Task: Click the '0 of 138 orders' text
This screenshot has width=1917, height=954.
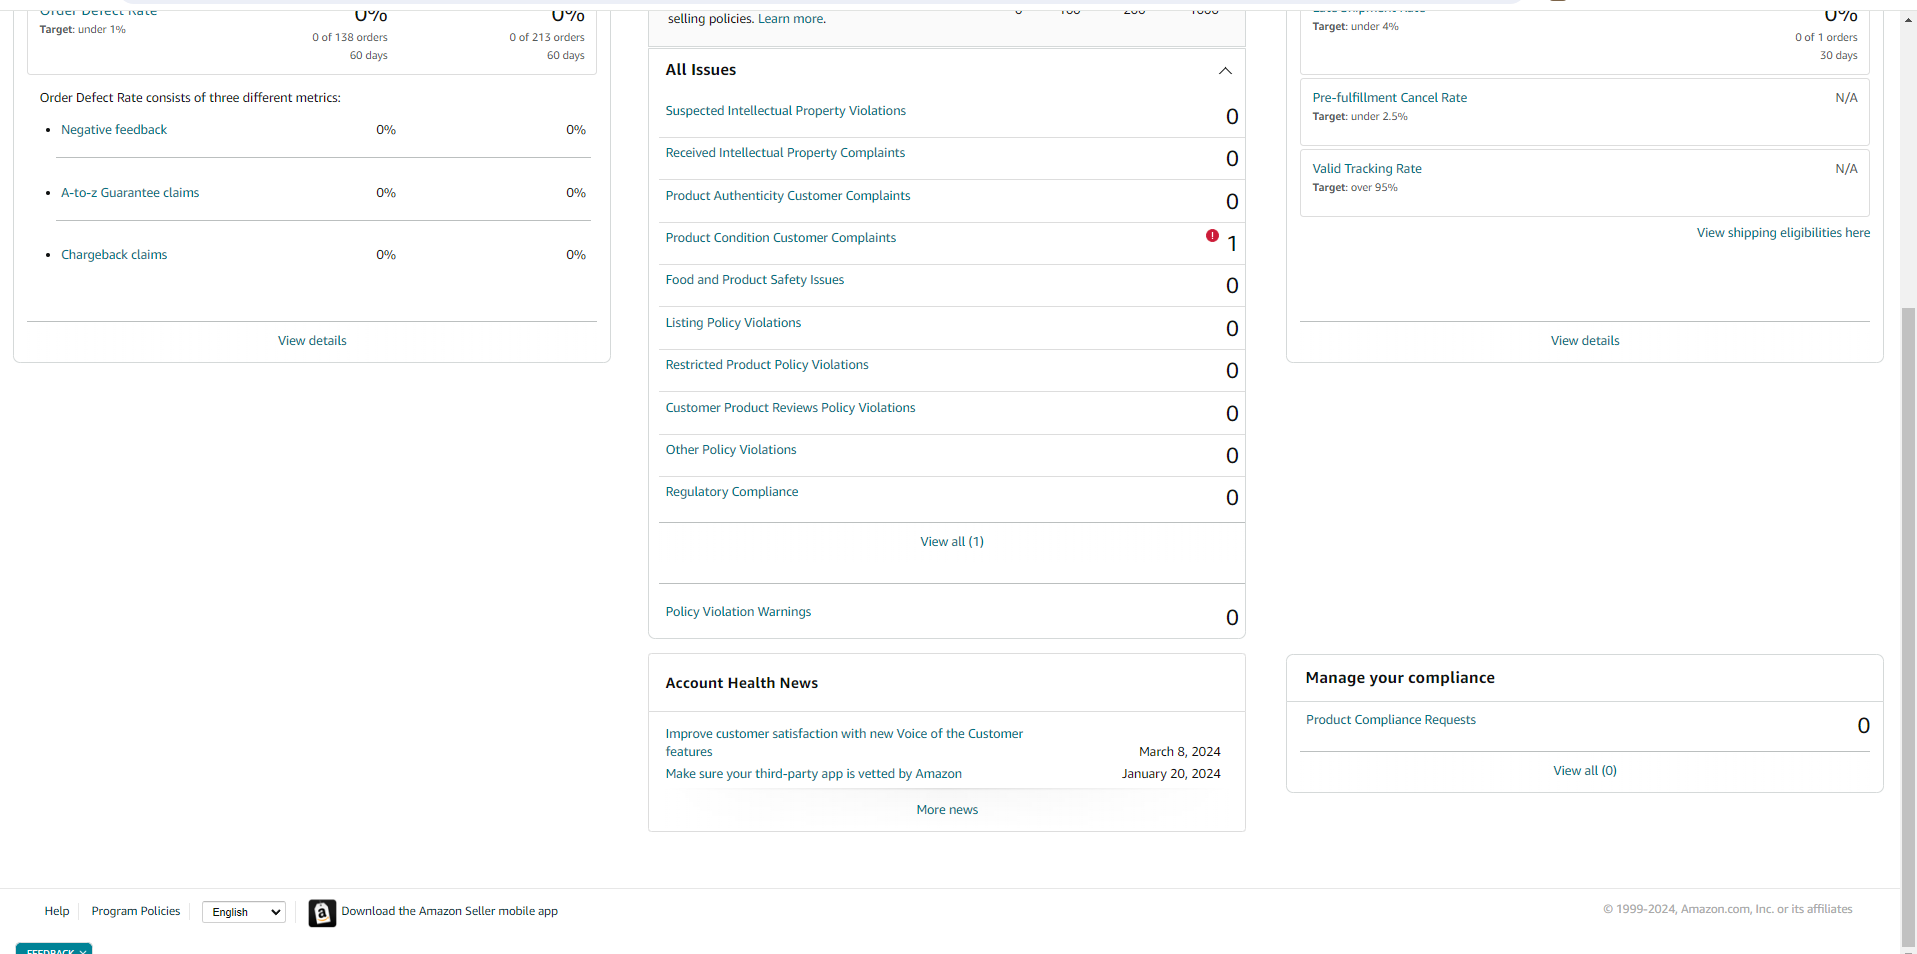Action: [x=350, y=38]
